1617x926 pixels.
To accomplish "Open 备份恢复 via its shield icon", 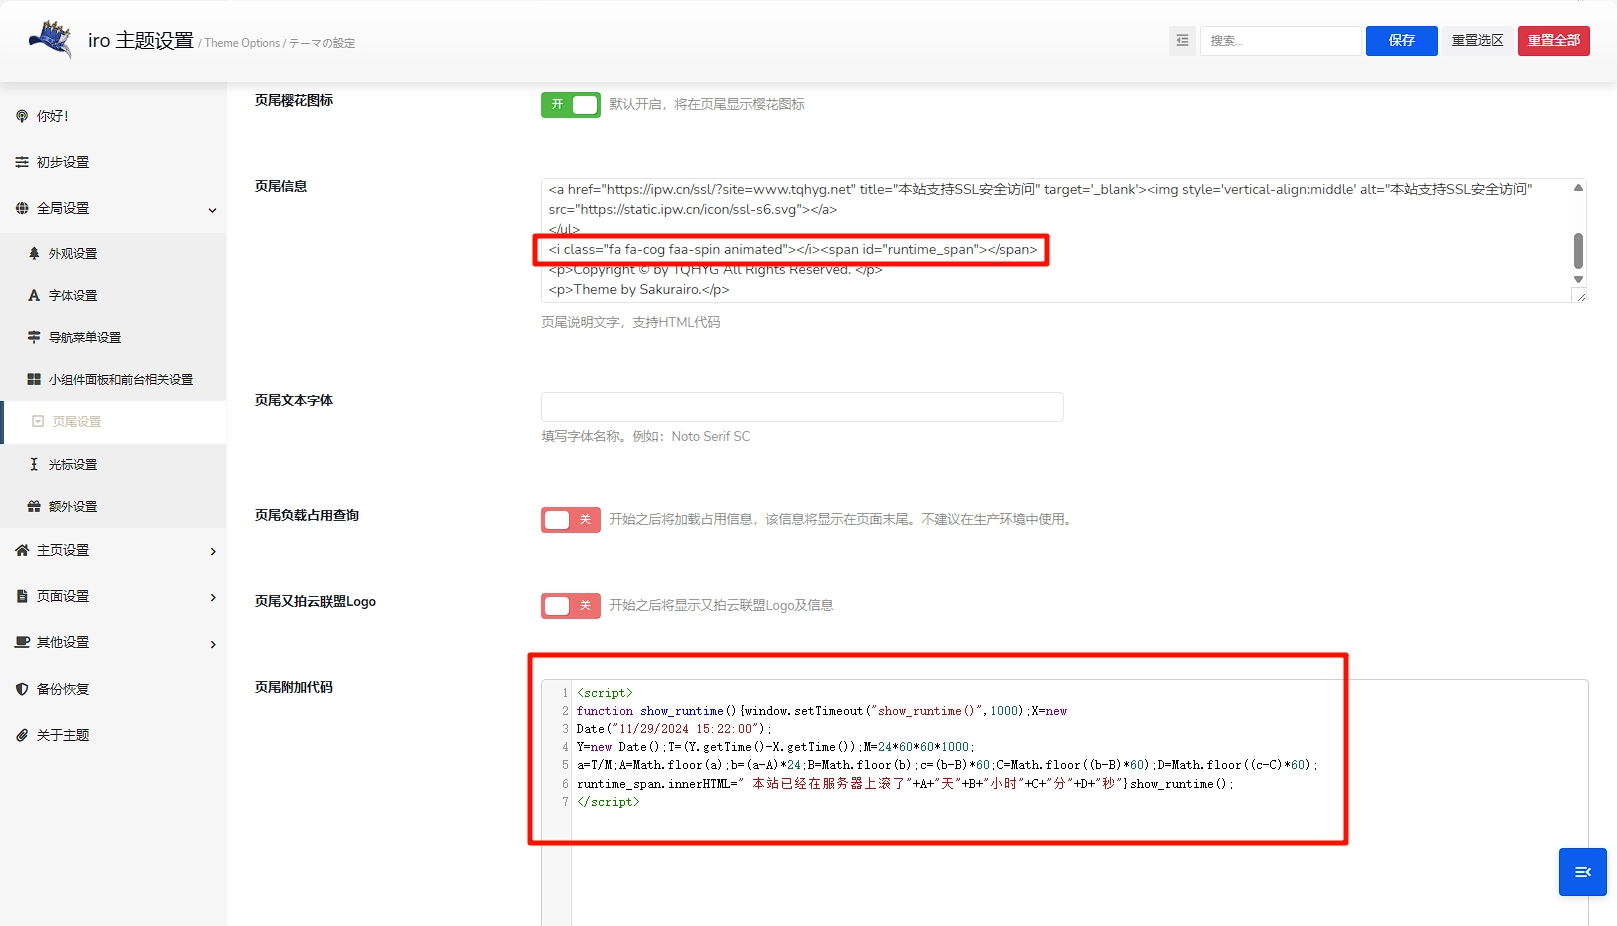I will (22, 689).
